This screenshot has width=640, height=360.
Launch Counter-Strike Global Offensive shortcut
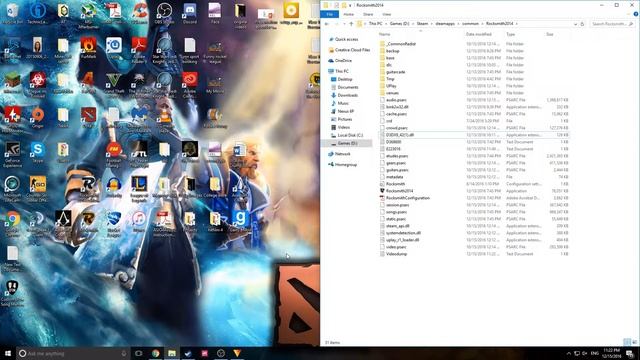click(38, 189)
